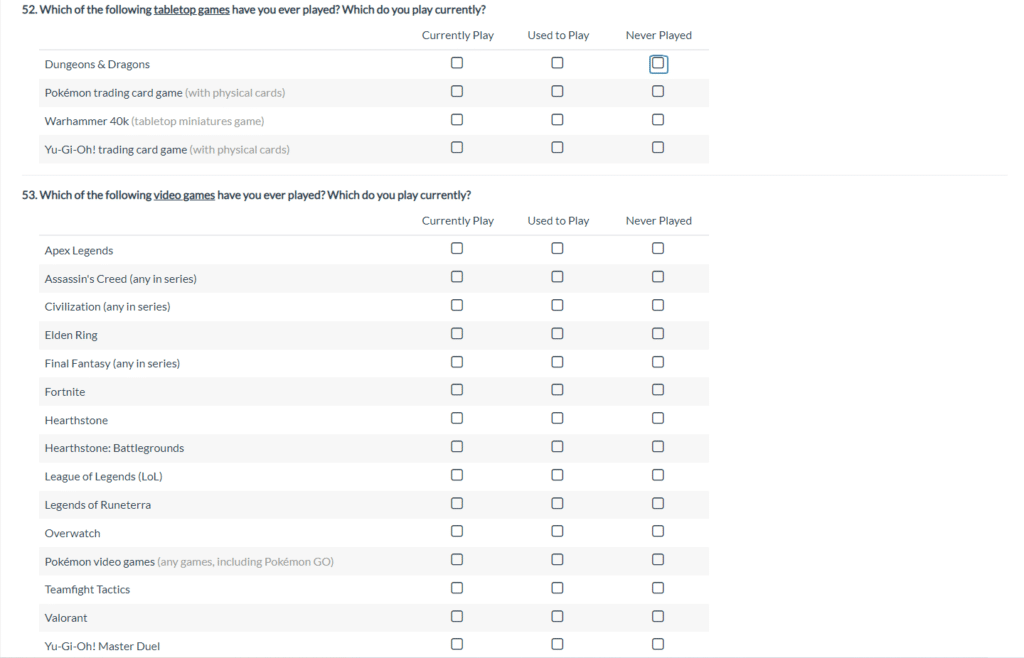The height and width of the screenshot is (658, 1024).
Task: Check Currently Play for Yu-Gi-Oh! trading card game
Action: (x=457, y=148)
